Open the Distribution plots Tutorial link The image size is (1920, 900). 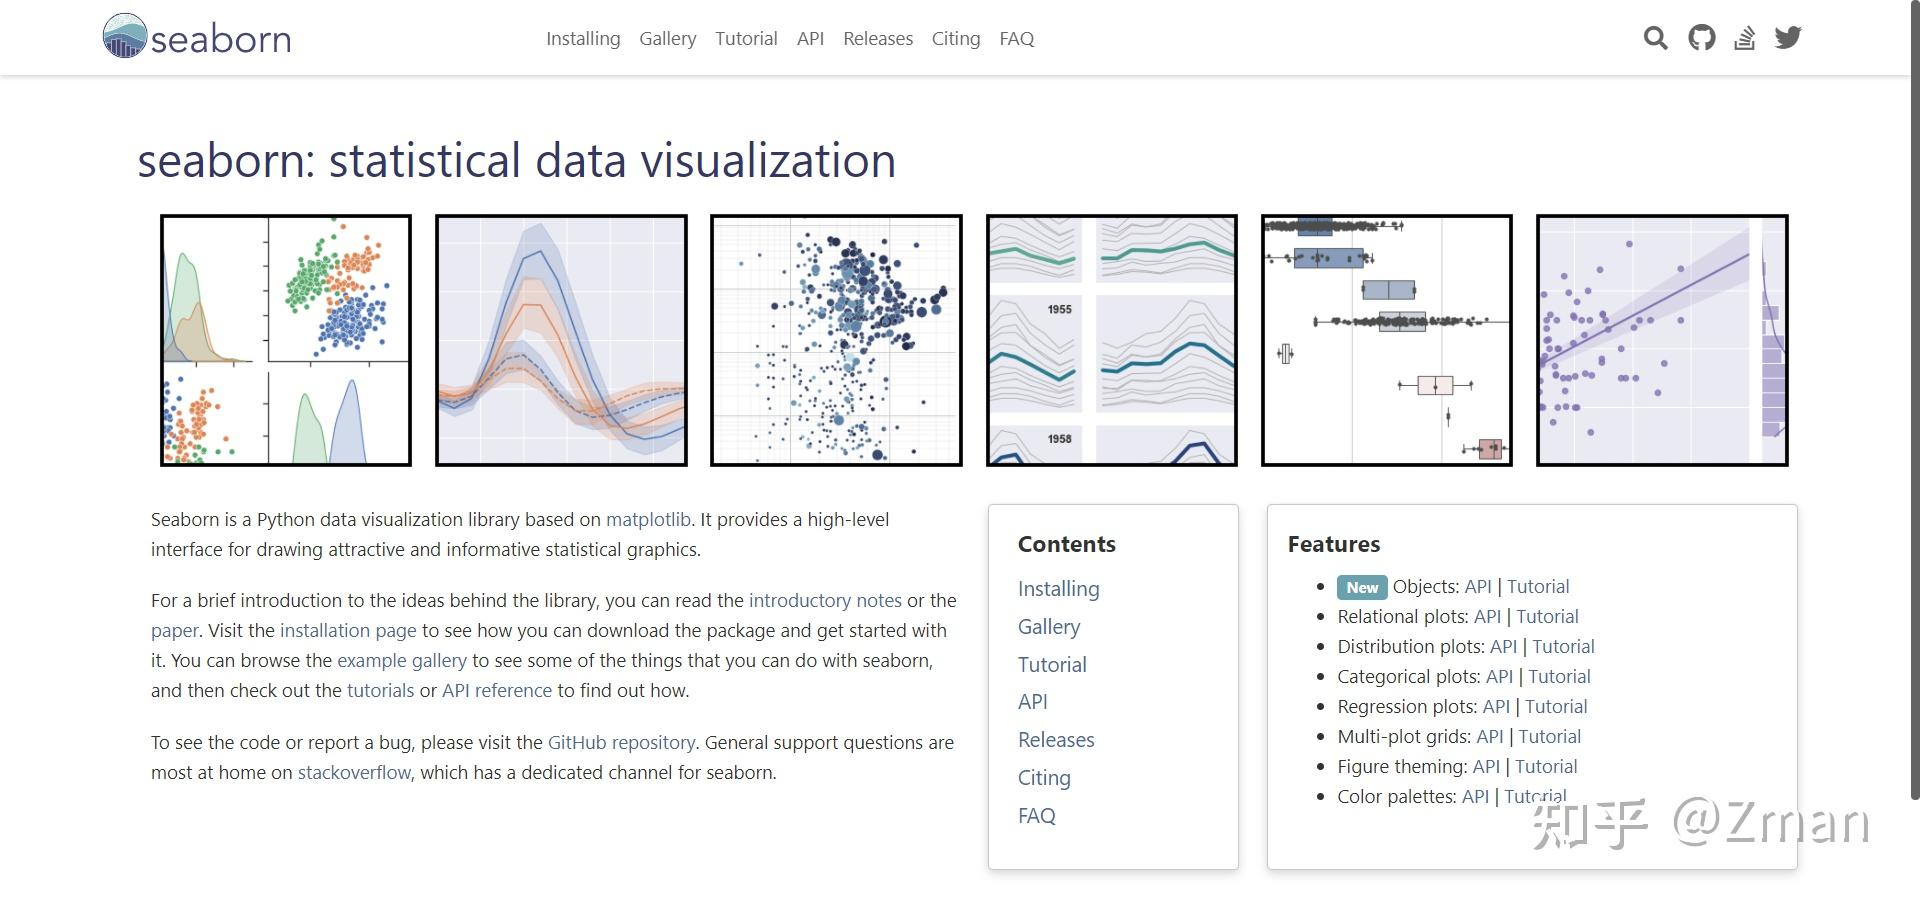coord(1563,646)
